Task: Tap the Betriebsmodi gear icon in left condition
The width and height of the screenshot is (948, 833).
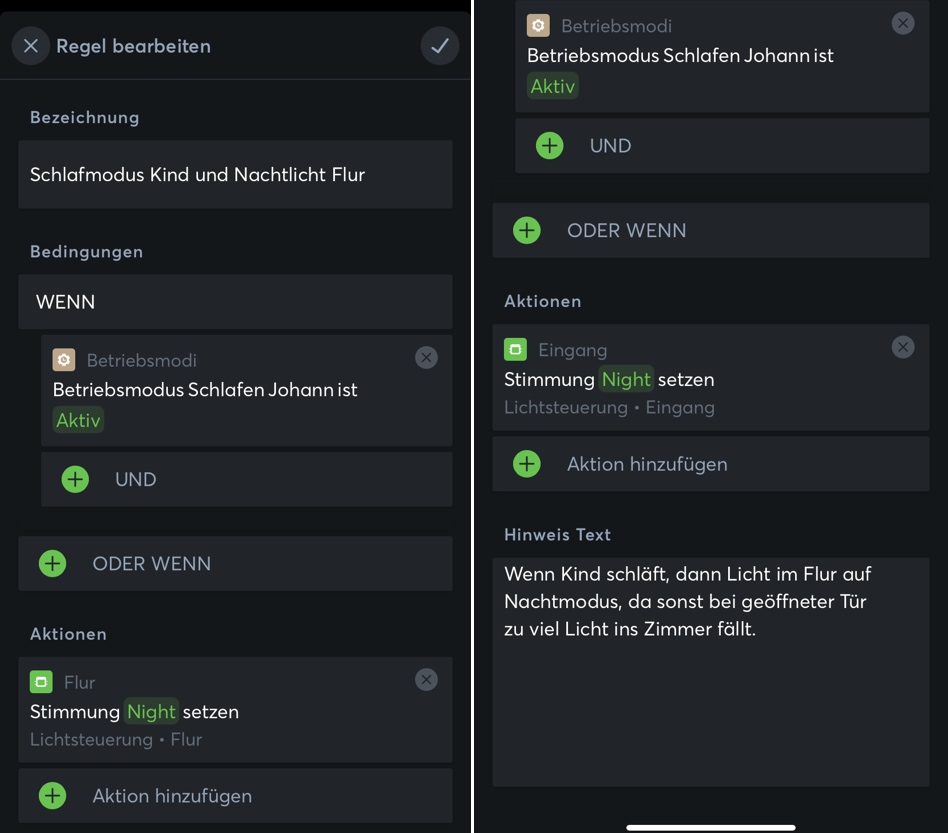Action: [64, 360]
